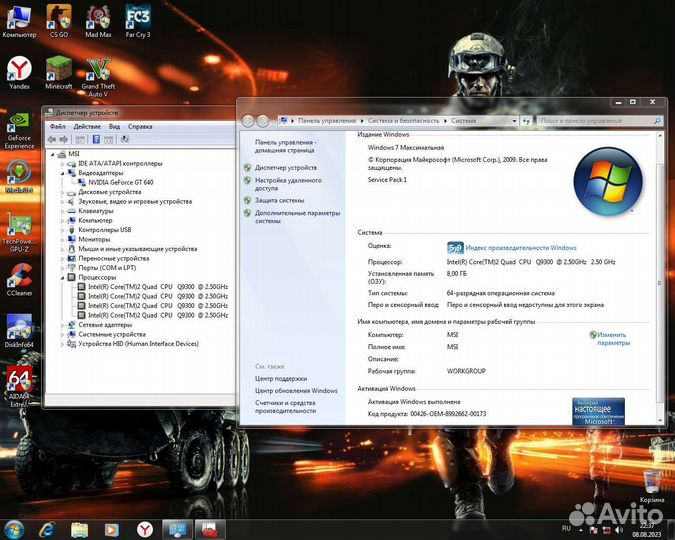Collapse the Видеоадаптеры node

point(62,173)
